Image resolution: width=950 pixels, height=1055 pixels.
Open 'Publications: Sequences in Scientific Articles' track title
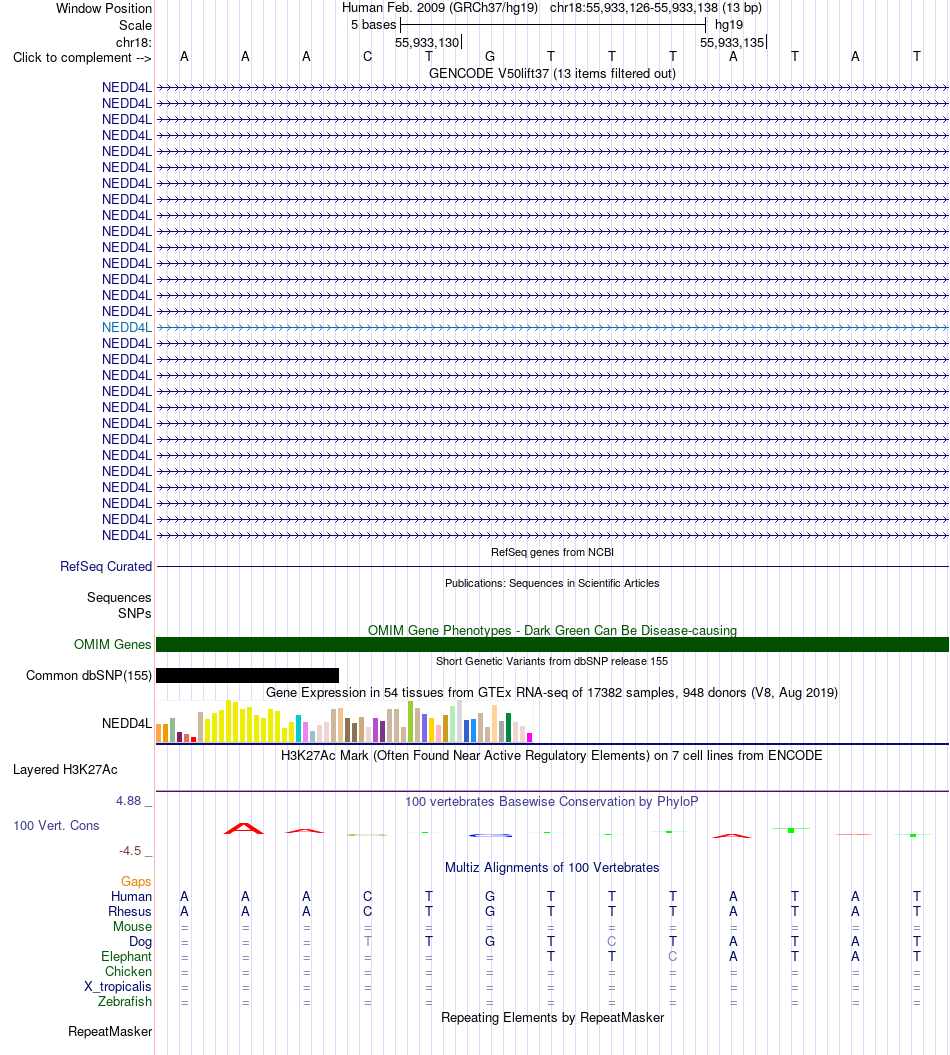tap(552, 583)
